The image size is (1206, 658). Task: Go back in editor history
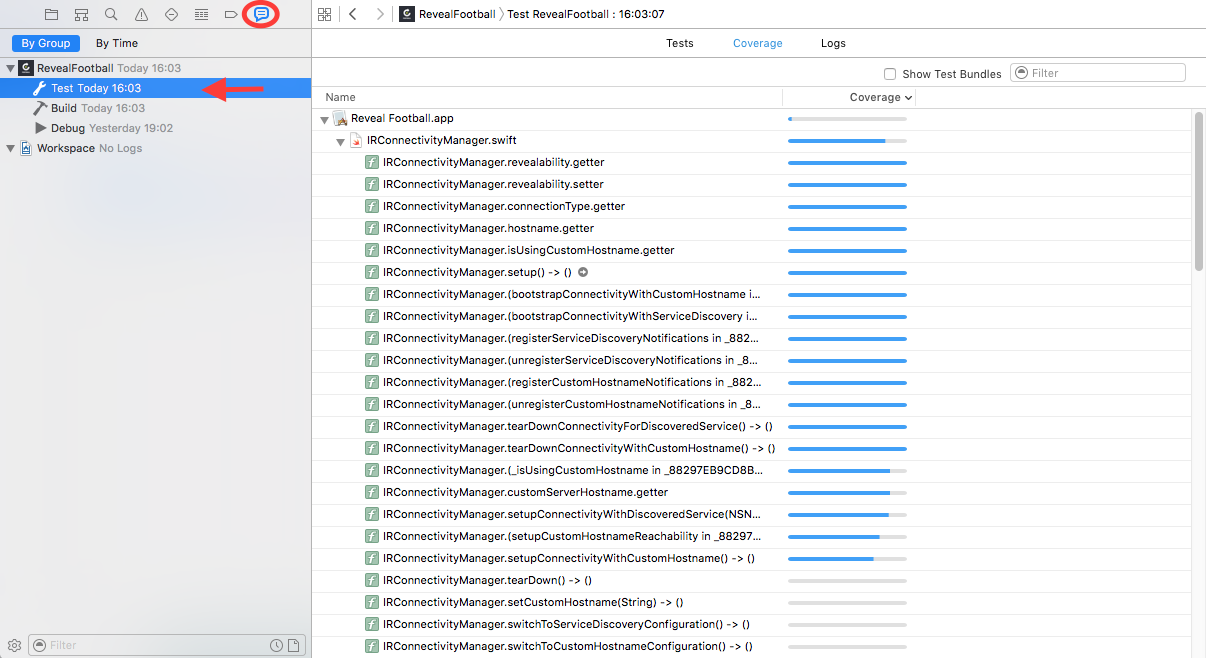click(x=353, y=14)
